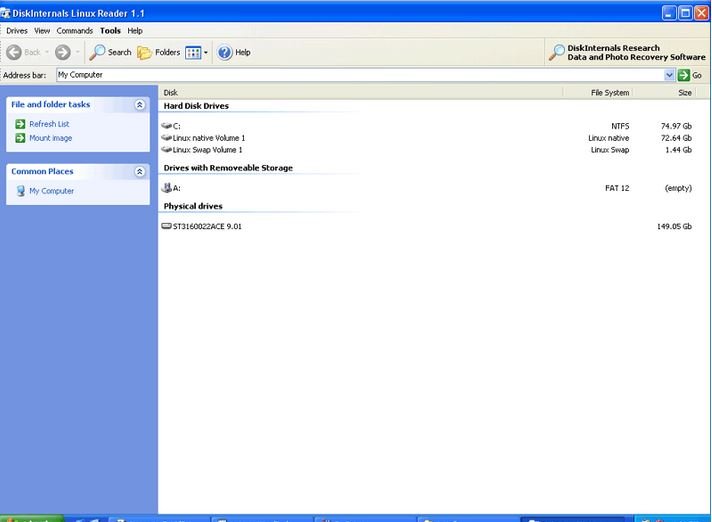The width and height of the screenshot is (712, 522).
Task: Click the Linux native Volume 1 label
Action: (209, 138)
